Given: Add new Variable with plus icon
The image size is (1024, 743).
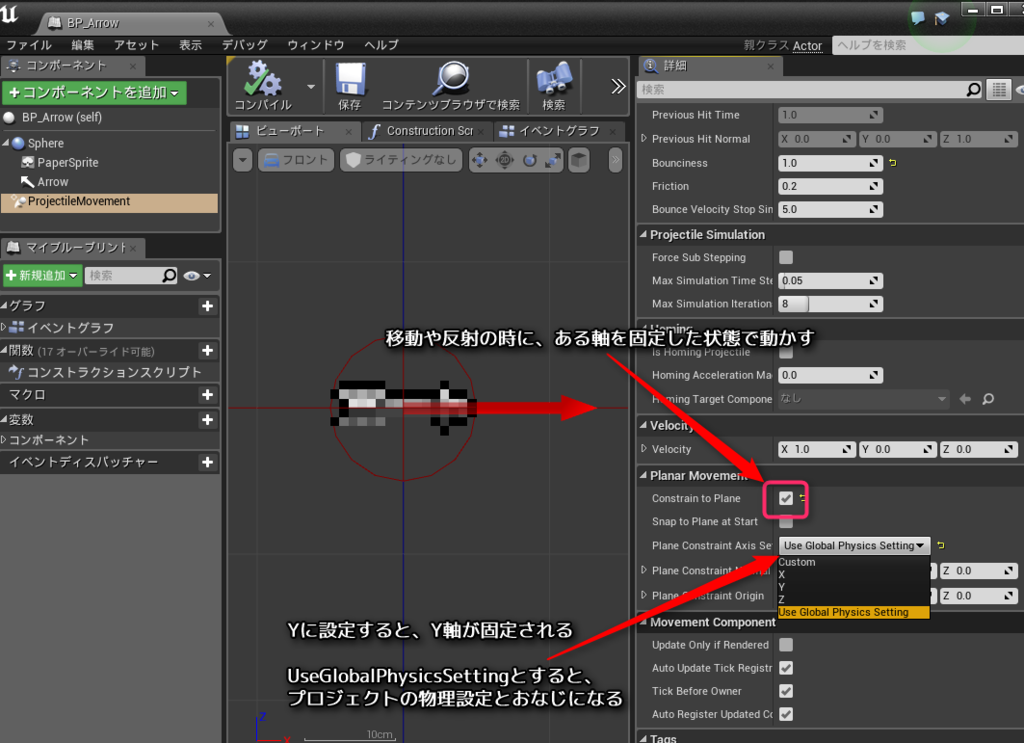Looking at the screenshot, I should (x=207, y=420).
